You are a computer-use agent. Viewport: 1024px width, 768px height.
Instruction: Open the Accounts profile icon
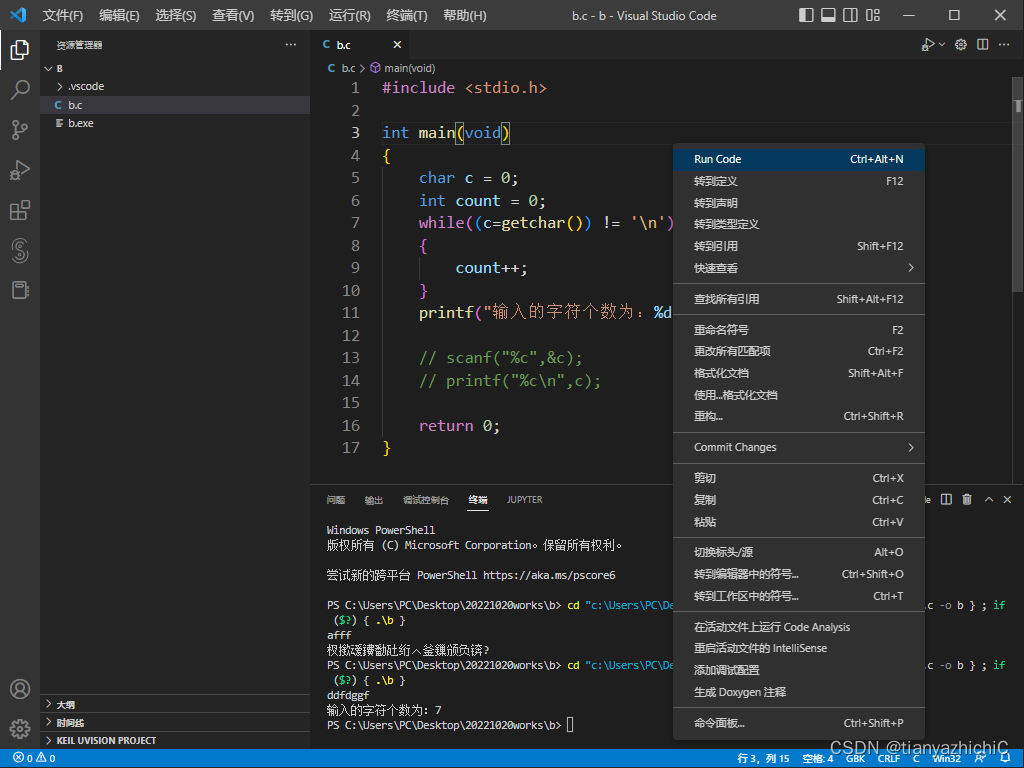click(20, 689)
